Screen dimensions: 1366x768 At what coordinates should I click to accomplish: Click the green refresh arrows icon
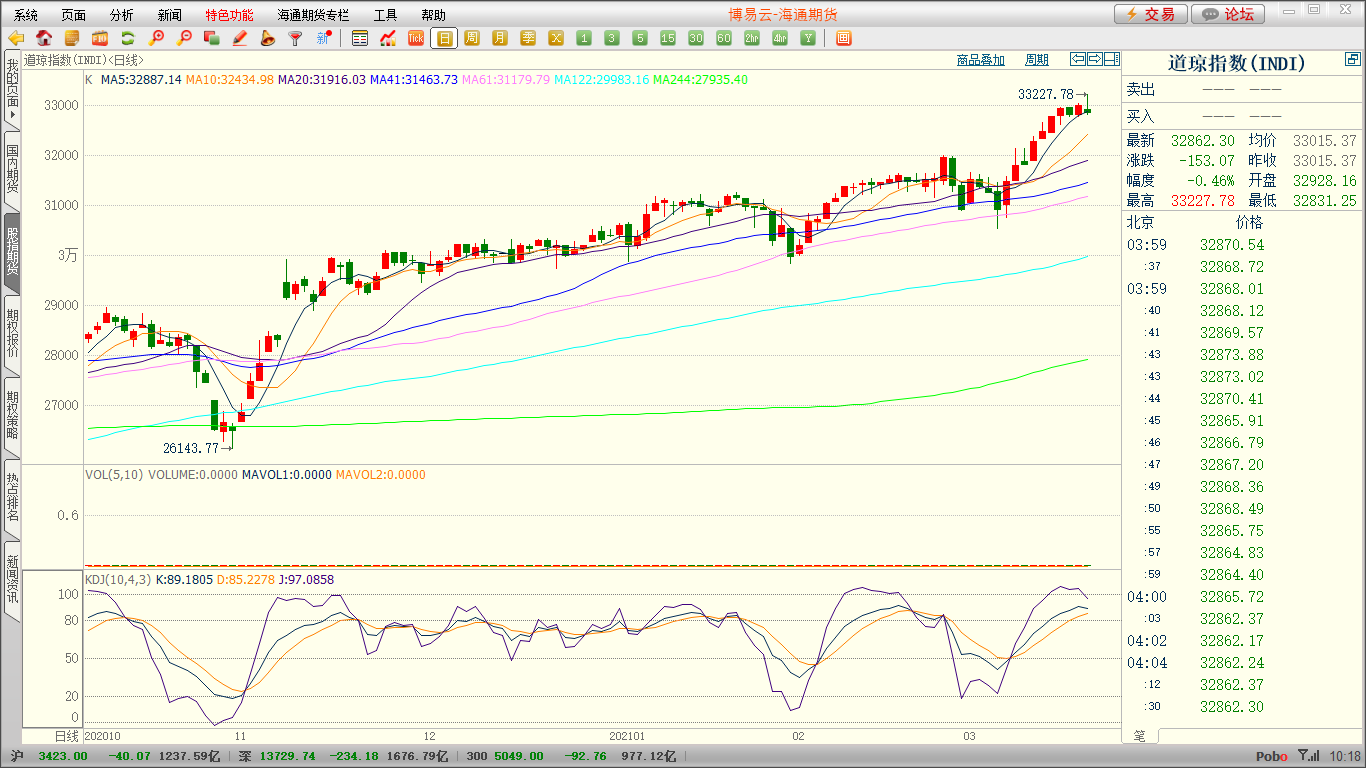click(128, 38)
